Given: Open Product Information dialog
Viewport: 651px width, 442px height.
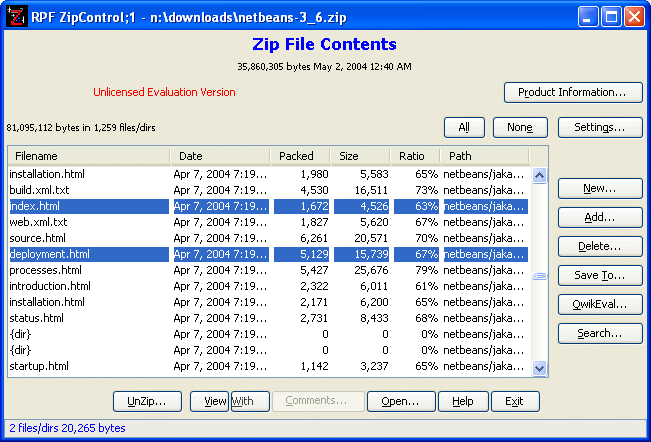Looking at the screenshot, I should tap(573, 92).
